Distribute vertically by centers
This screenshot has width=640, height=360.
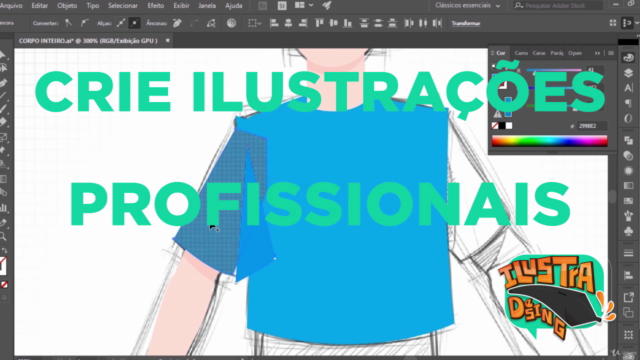click(378, 23)
